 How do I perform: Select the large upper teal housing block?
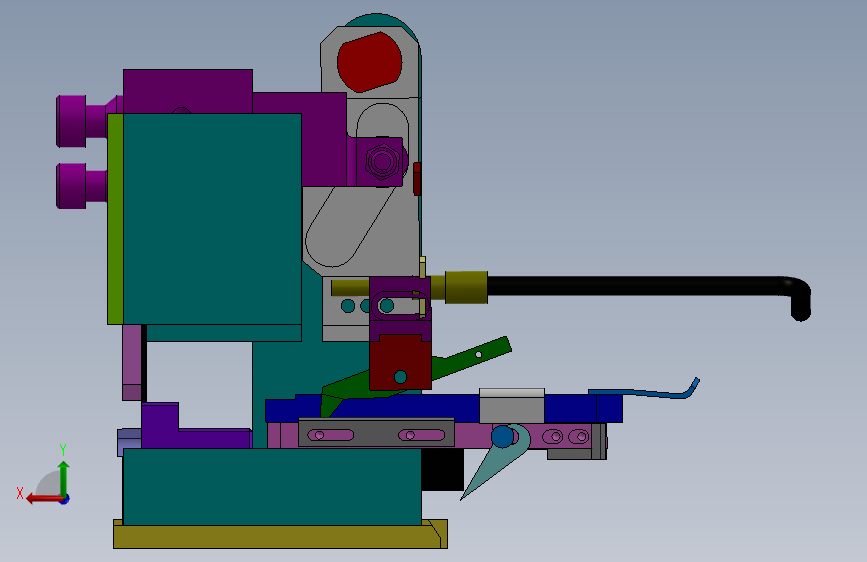pos(212,218)
